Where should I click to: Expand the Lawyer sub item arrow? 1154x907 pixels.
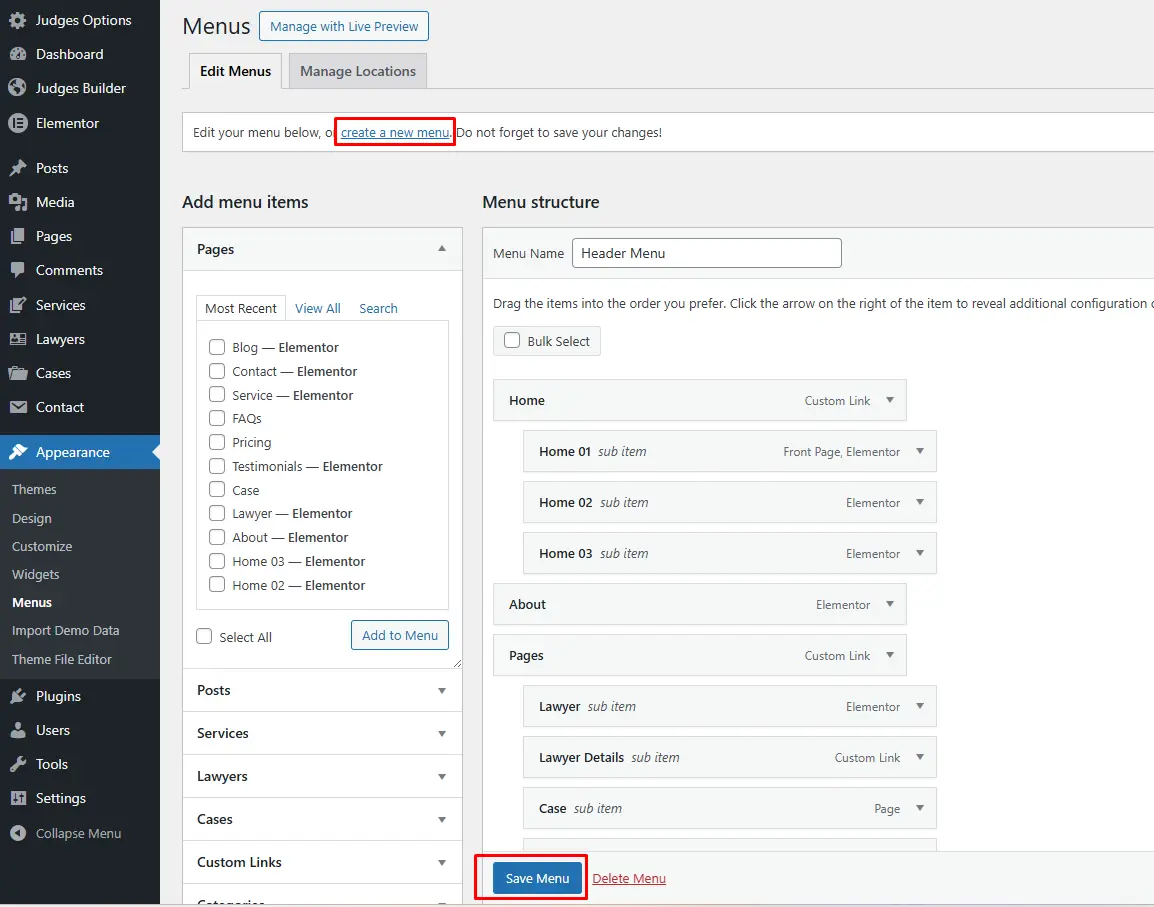pyautogui.click(x=920, y=706)
